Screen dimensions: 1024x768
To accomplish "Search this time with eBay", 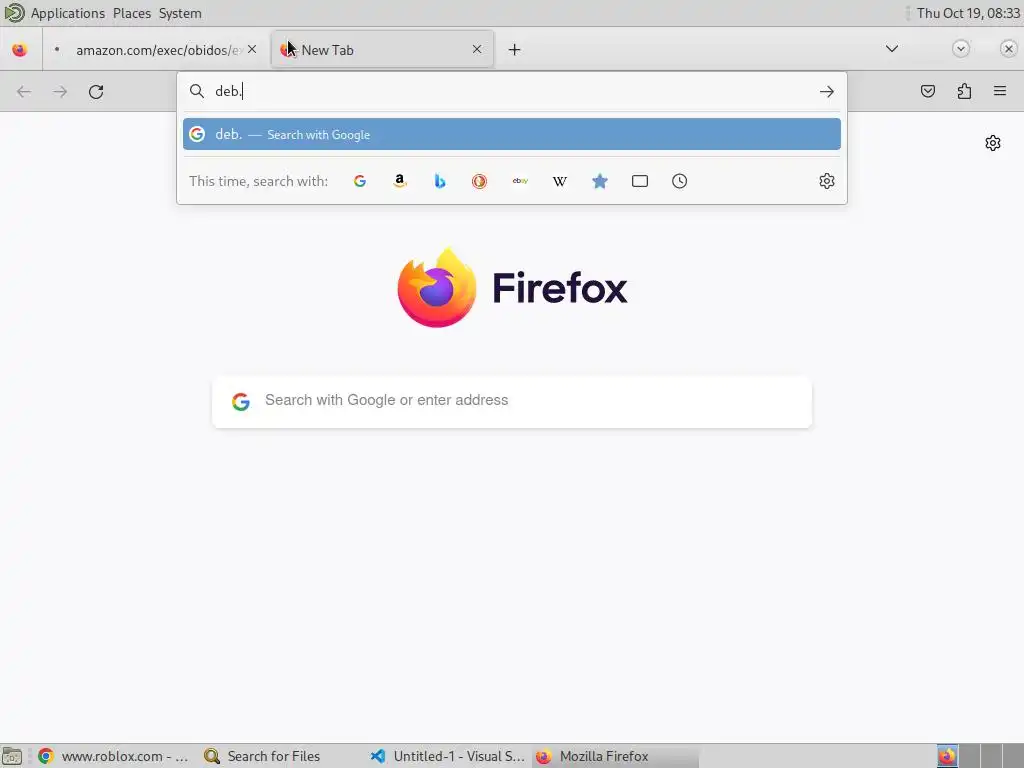I will pos(520,181).
